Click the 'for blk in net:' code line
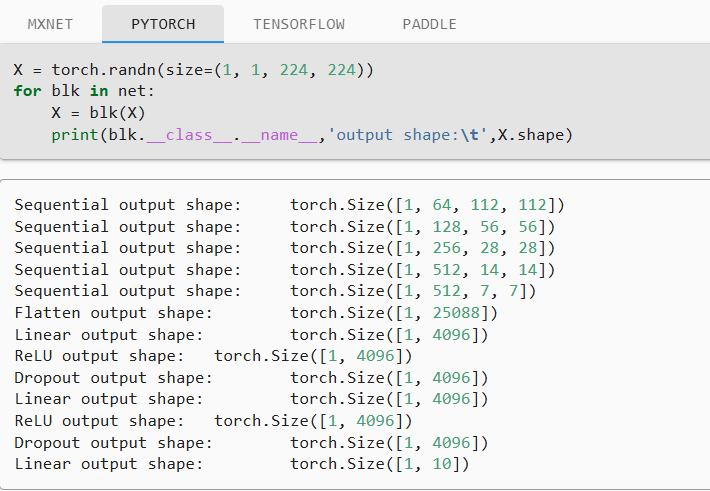710x491 pixels. coord(84,91)
